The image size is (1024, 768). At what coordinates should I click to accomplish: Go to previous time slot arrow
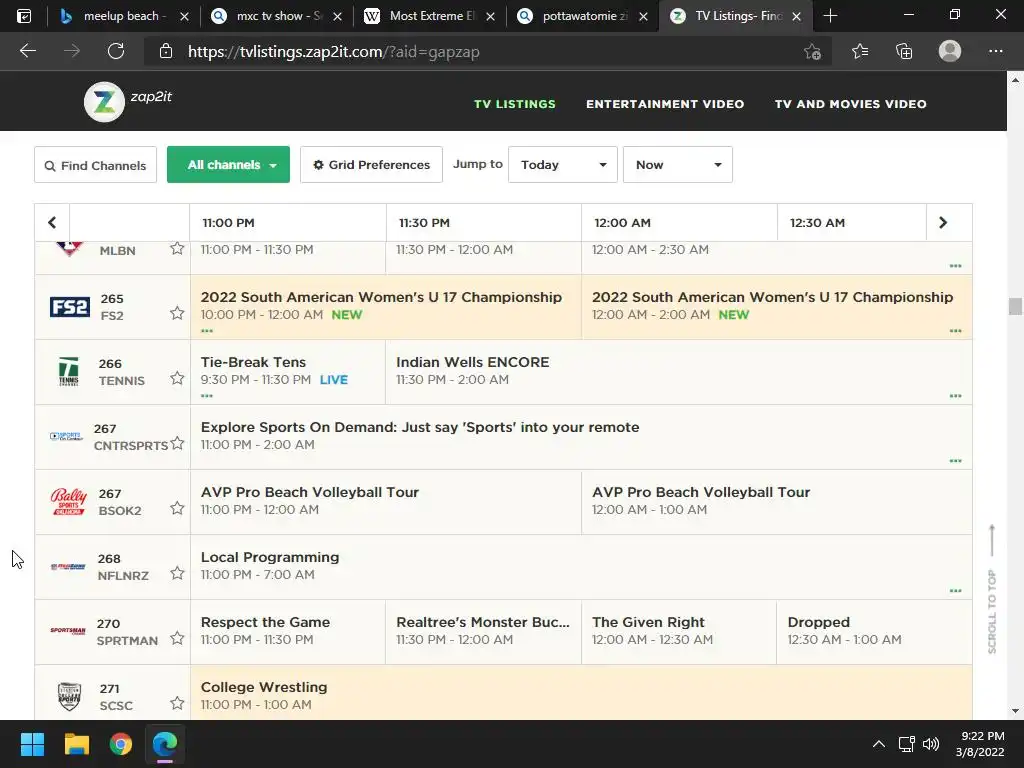52,223
